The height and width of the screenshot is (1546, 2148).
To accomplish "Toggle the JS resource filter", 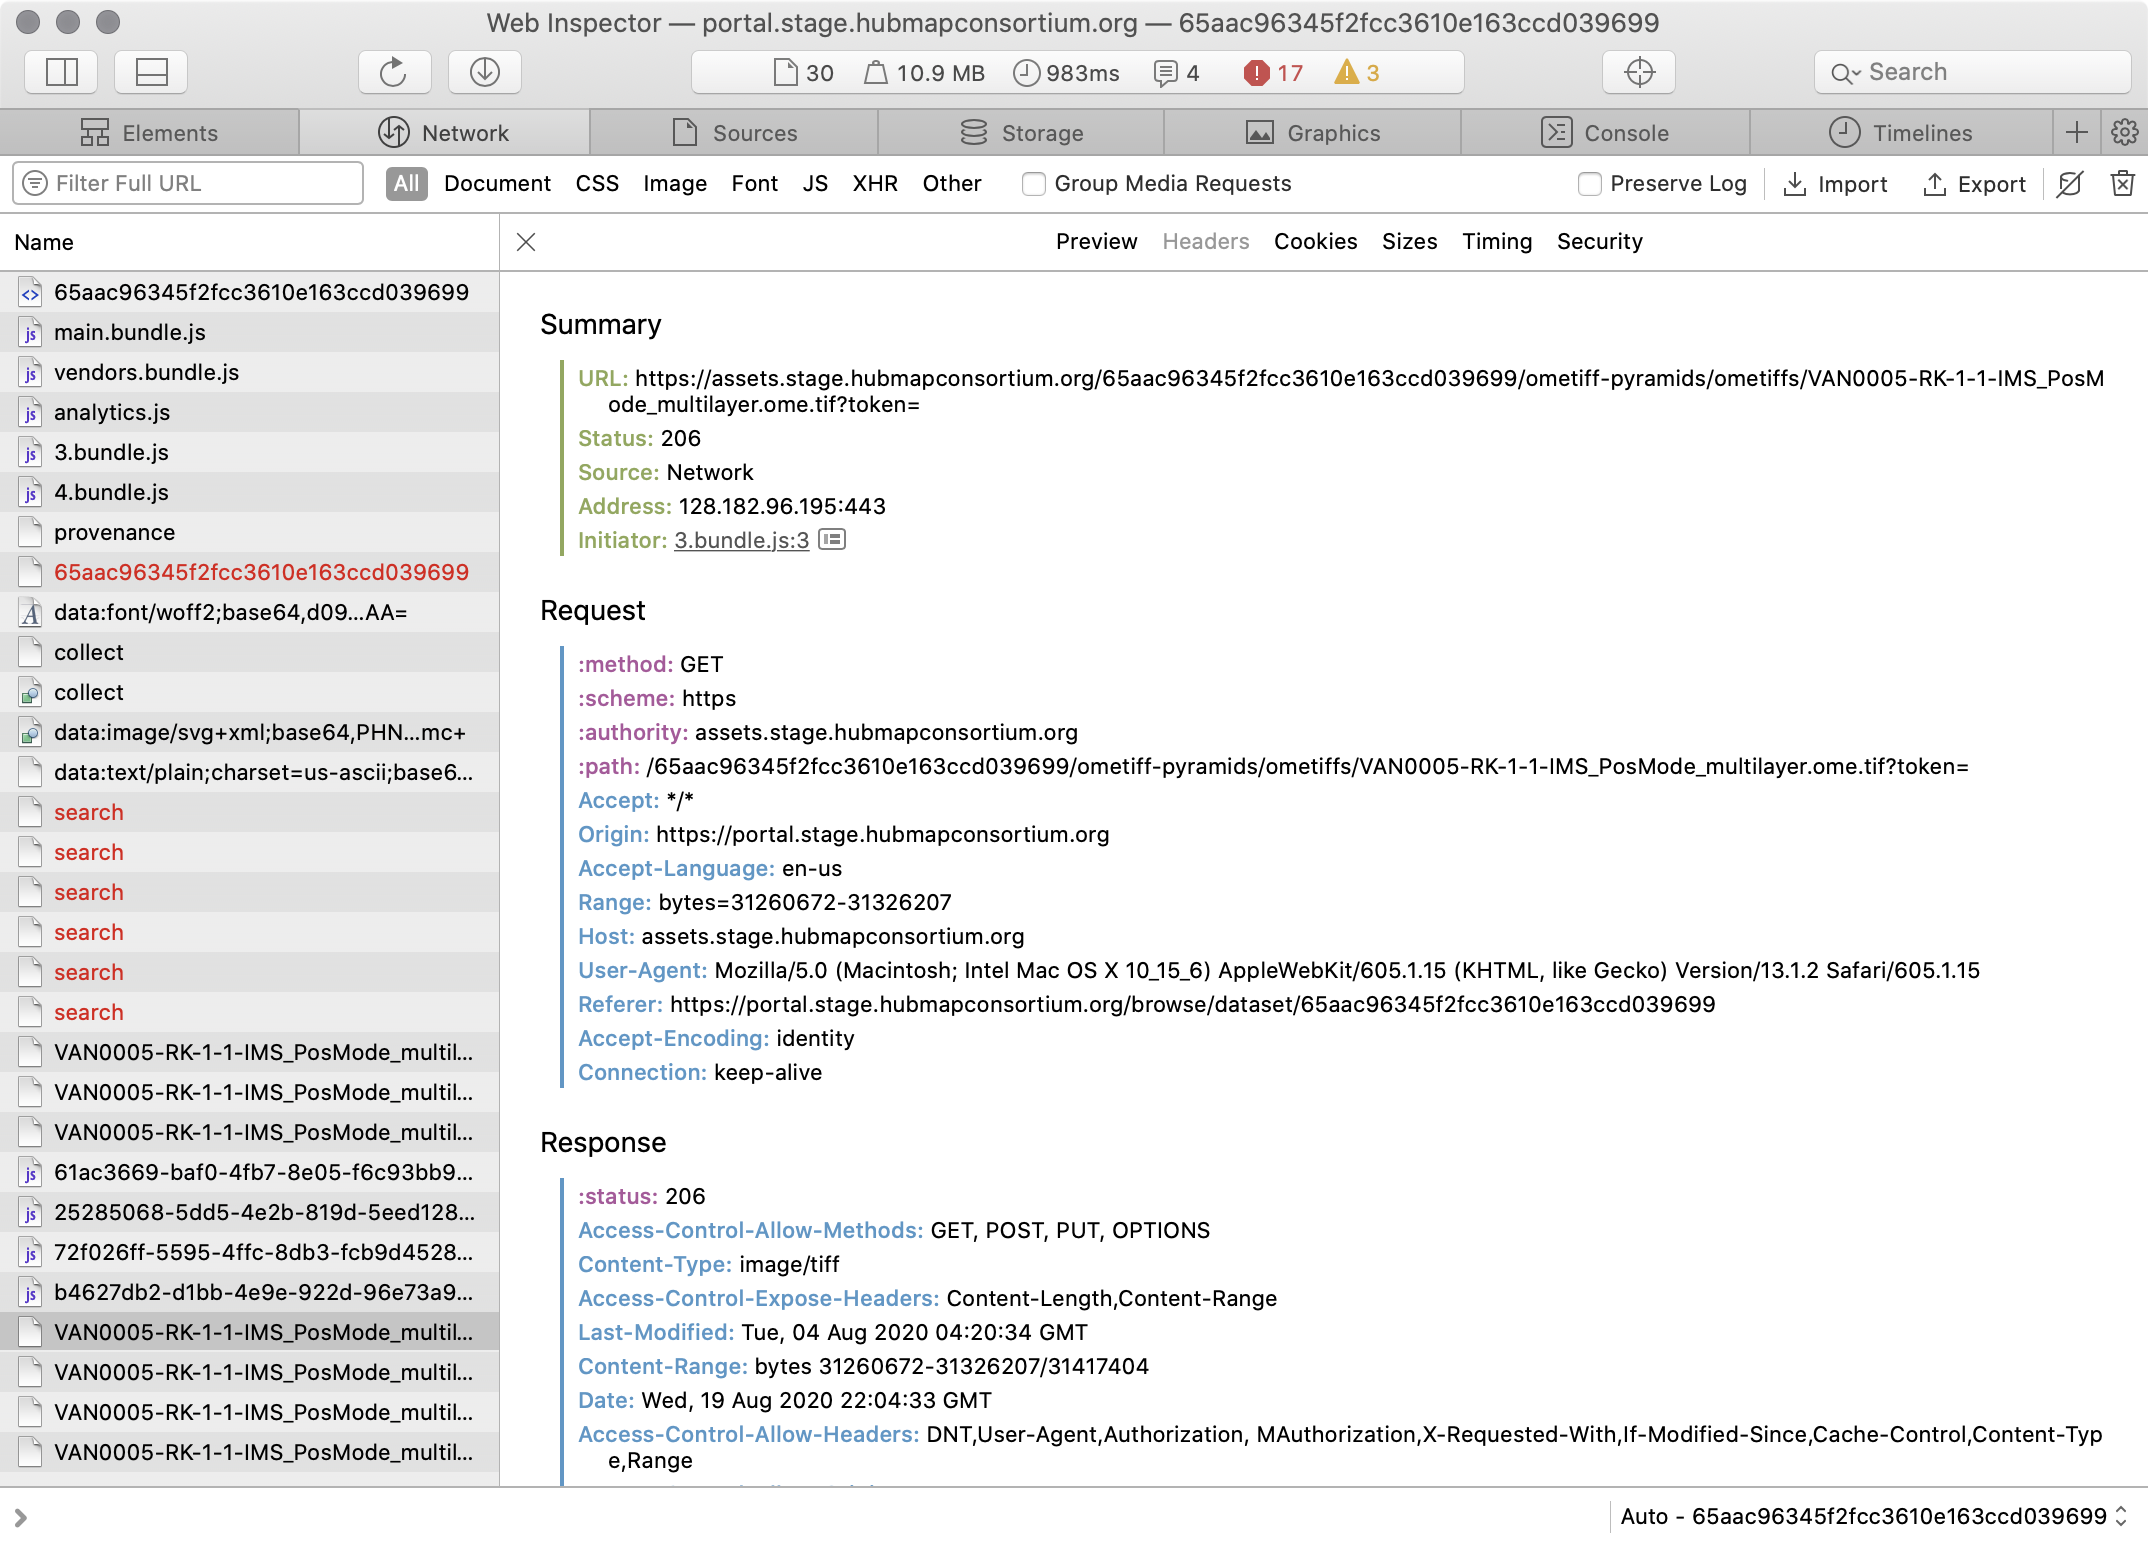I will click(x=815, y=183).
